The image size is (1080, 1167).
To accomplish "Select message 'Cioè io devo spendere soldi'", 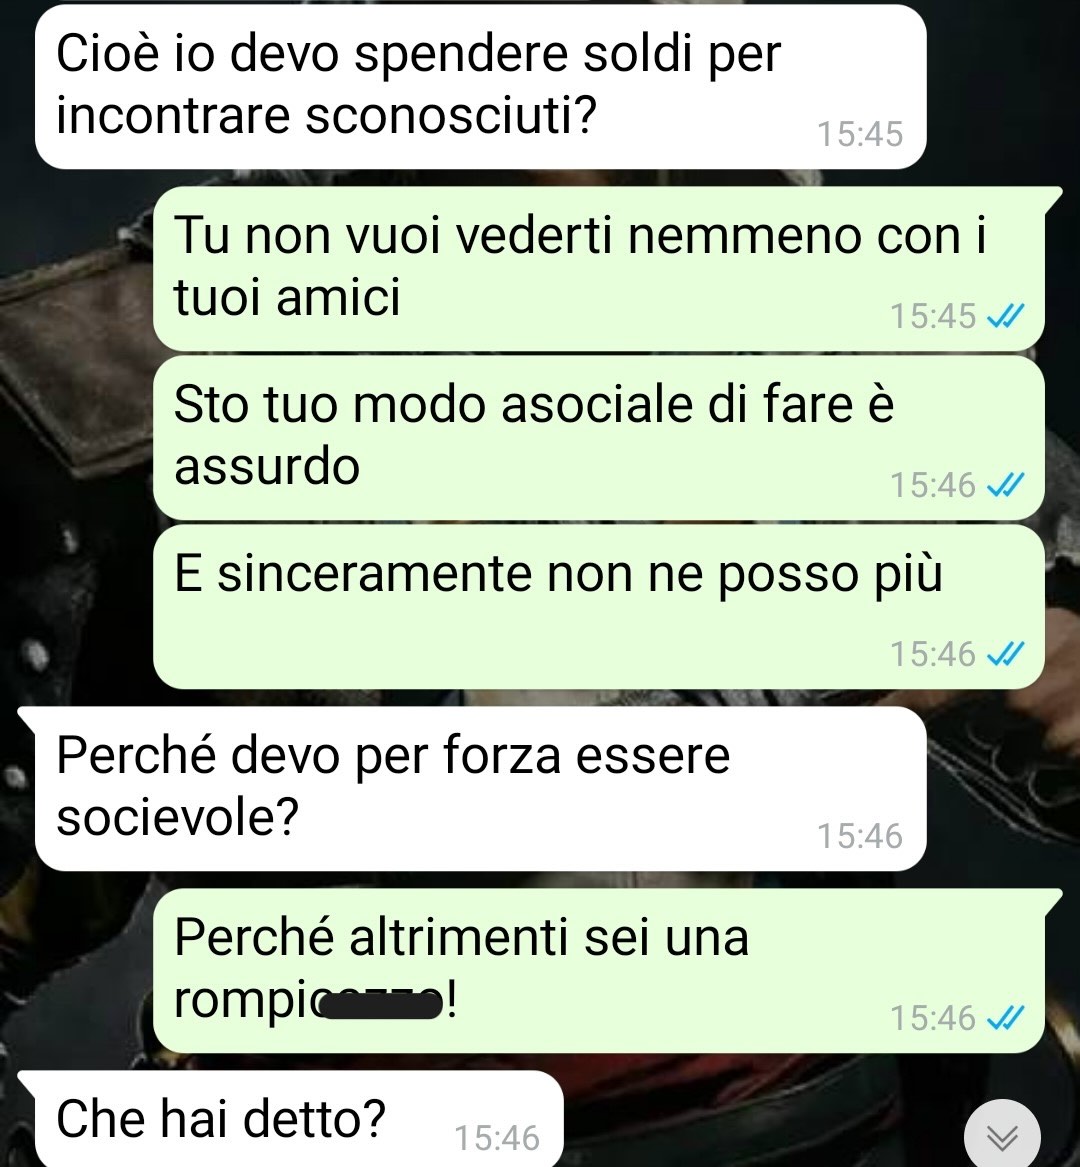I will [481, 86].
